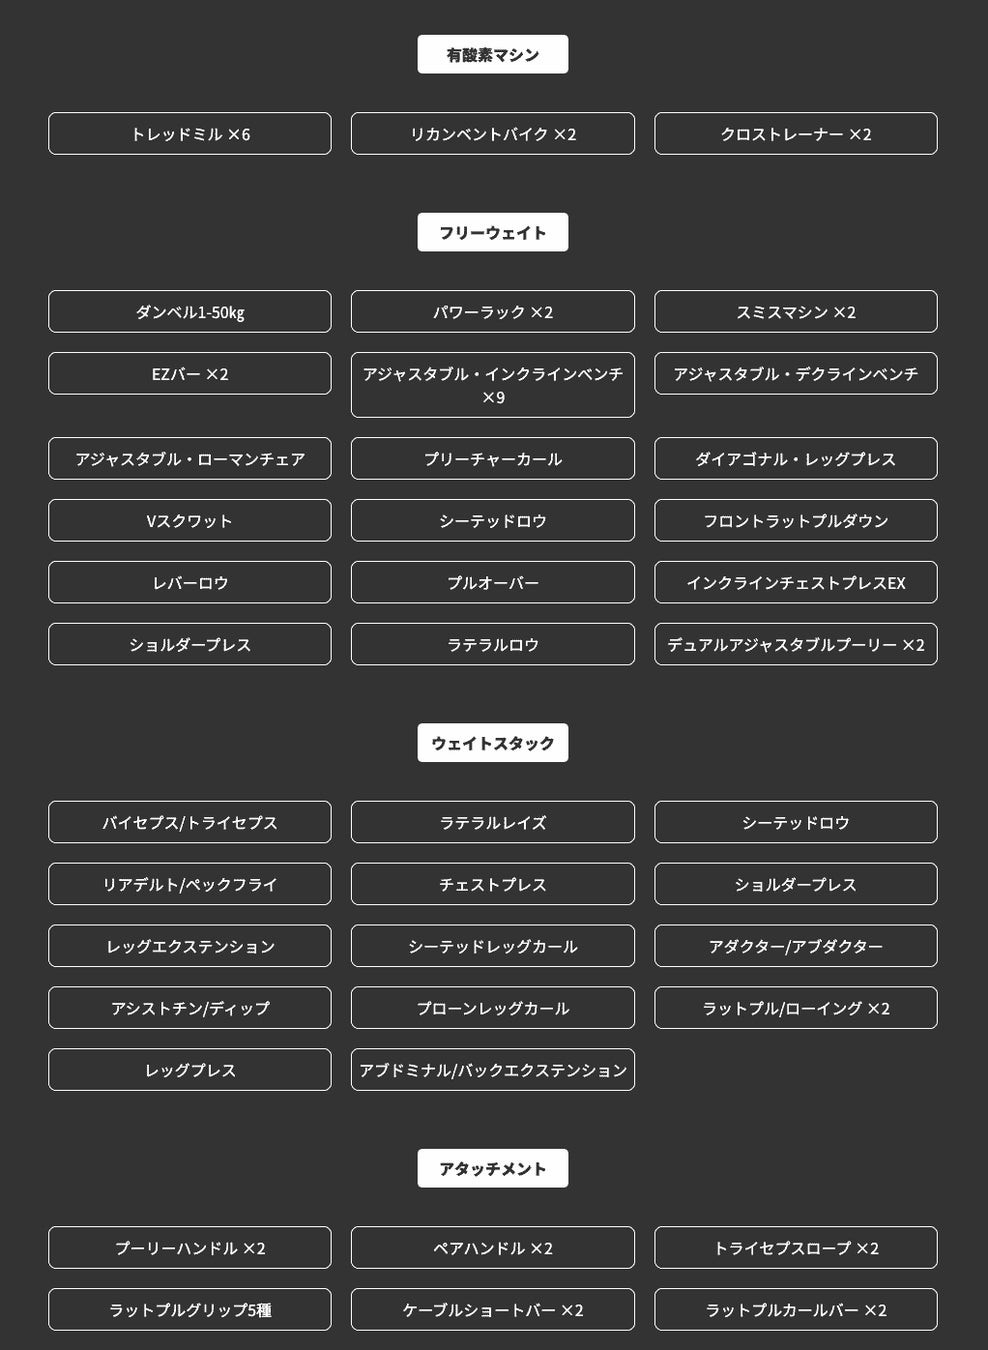The image size is (988, 1350).
Task: Select スミスマシン ×2 equipment
Action: coord(795,312)
